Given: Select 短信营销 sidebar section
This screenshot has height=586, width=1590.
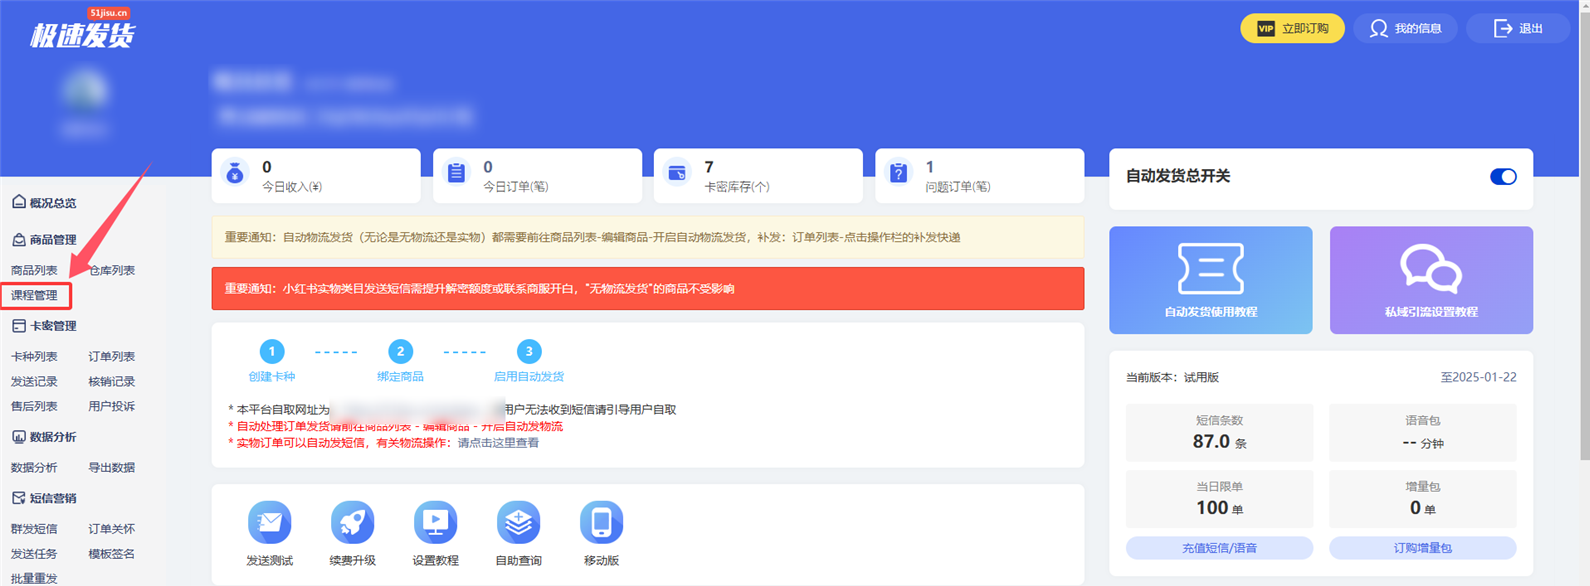Looking at the screenshot, I should tap(44, 498).
